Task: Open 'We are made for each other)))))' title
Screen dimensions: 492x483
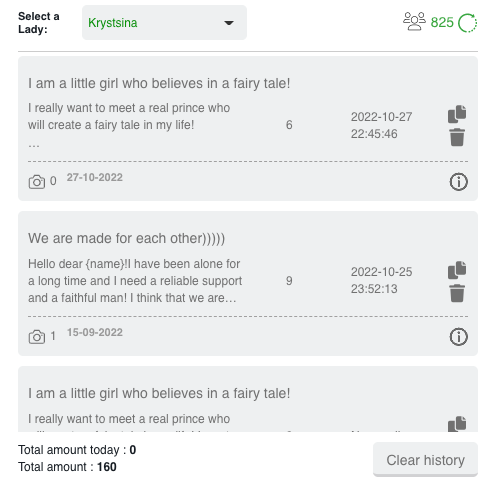Action: (x=126, y=238)
